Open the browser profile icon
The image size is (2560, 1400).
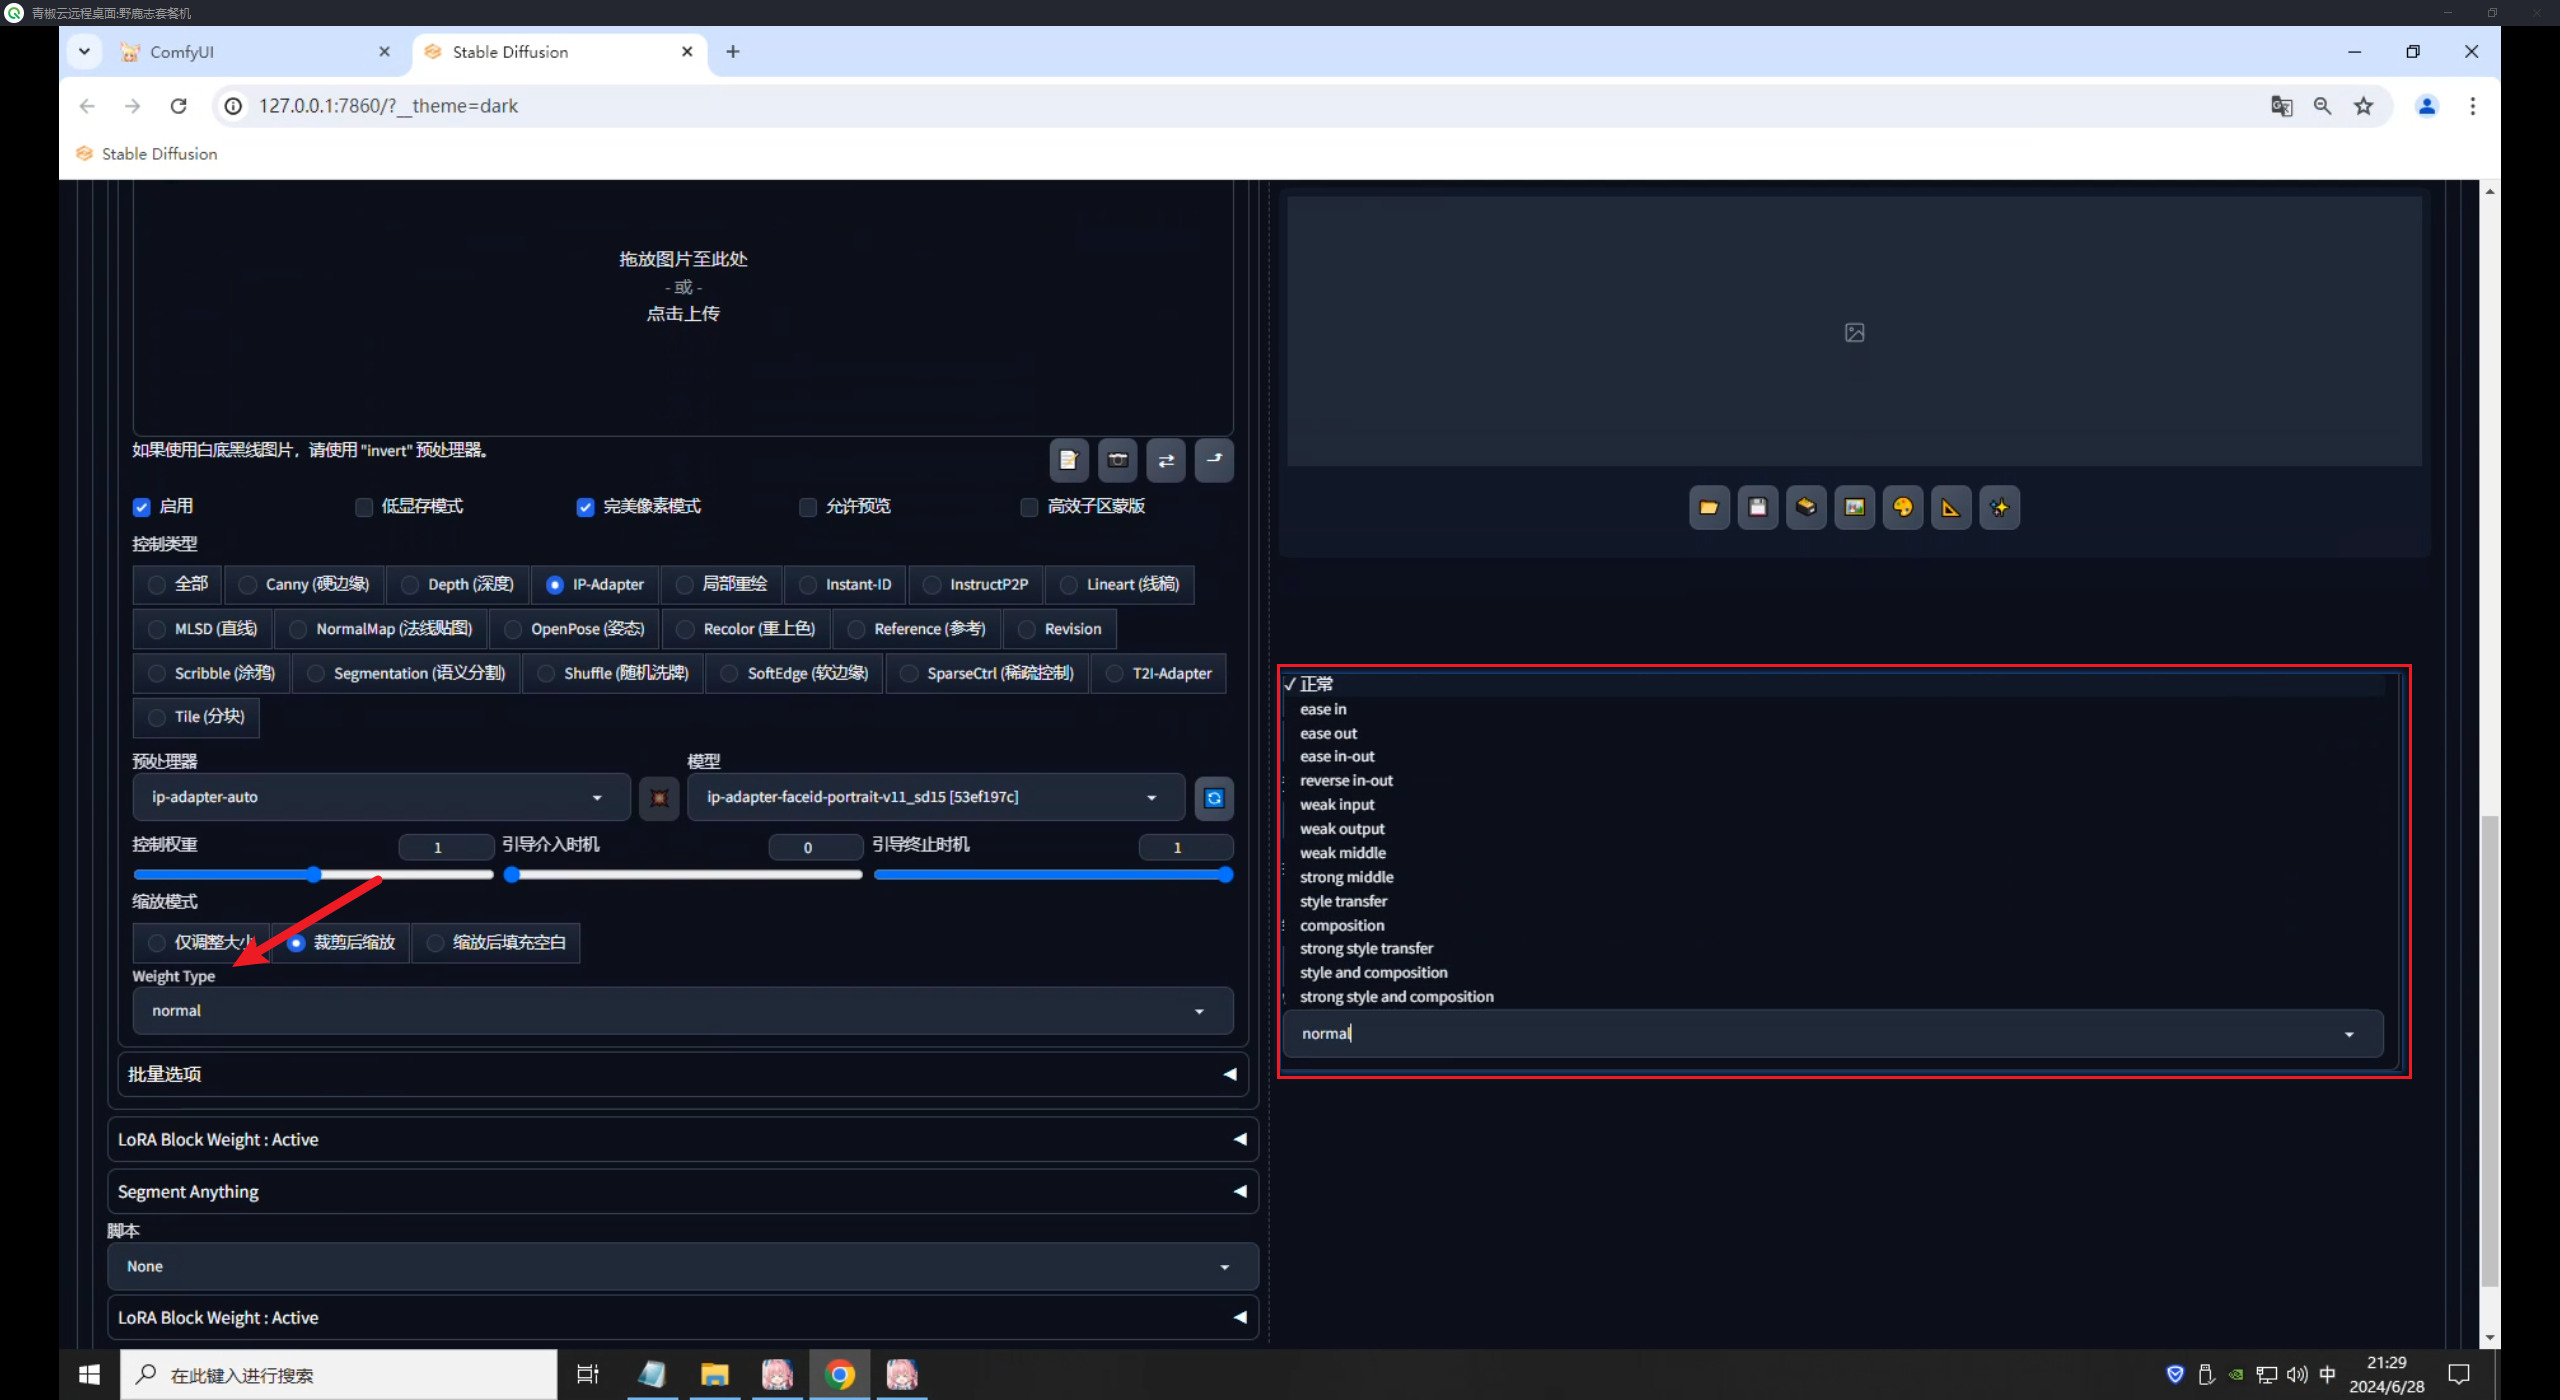[2426, 106]
